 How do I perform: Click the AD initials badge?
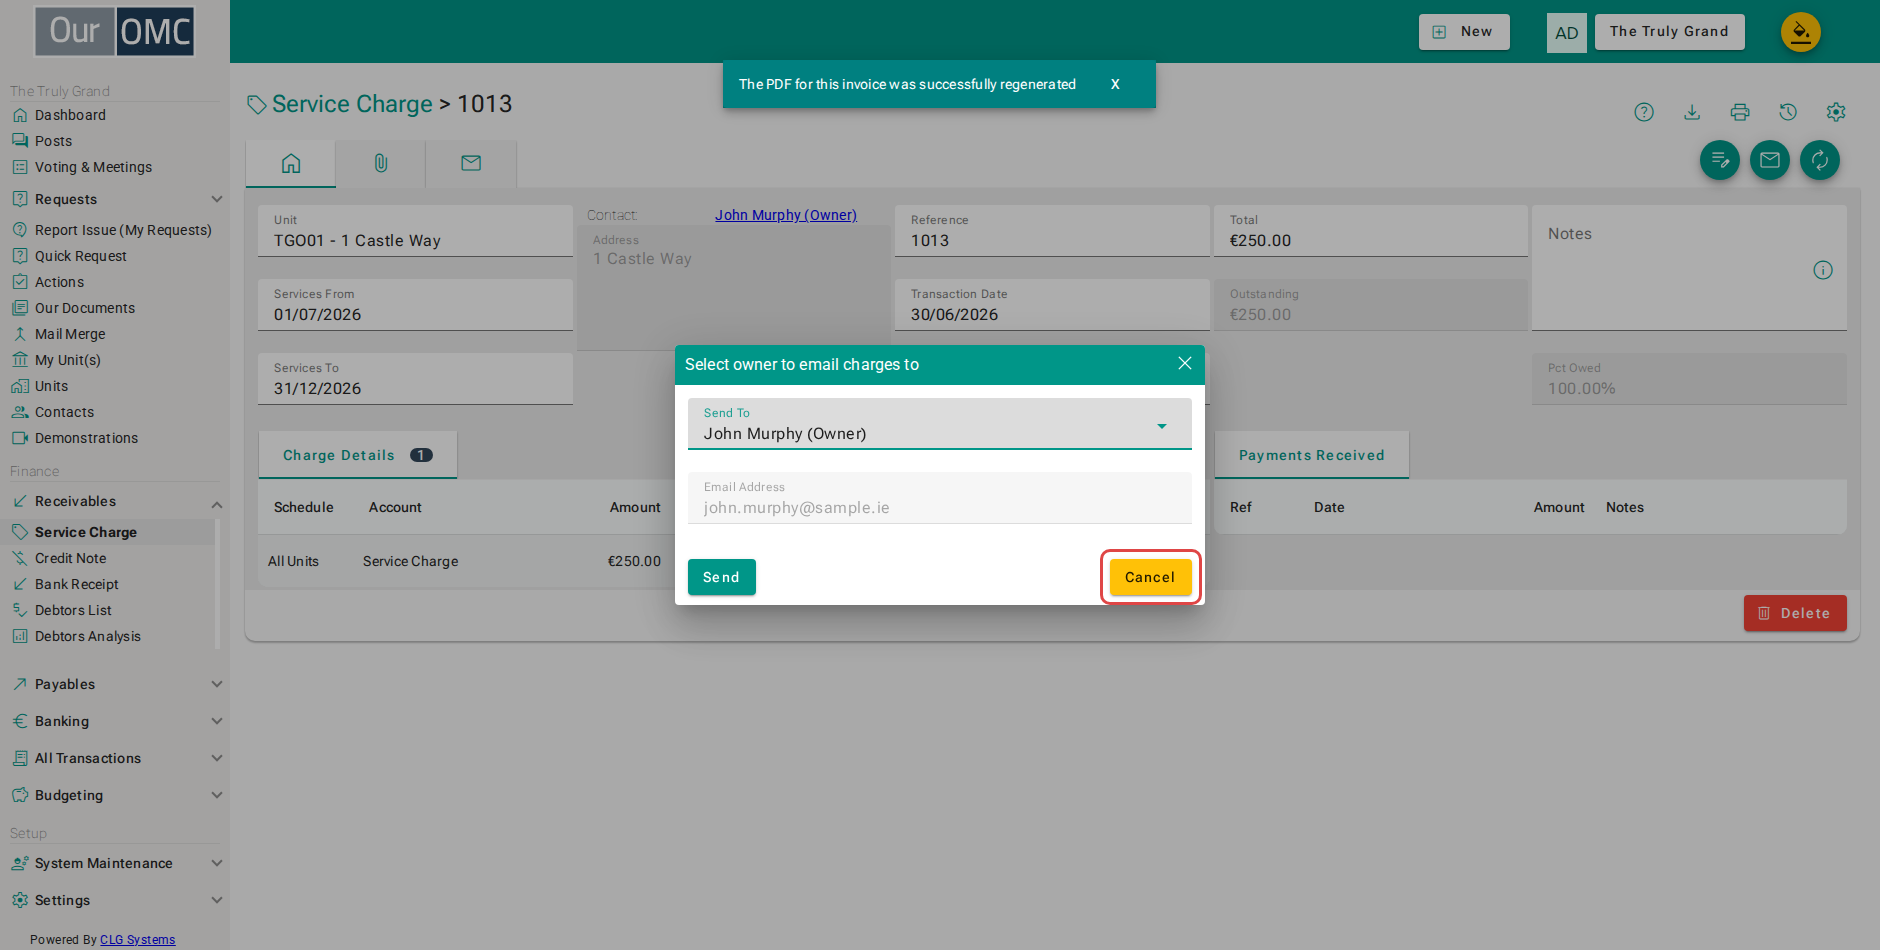pos(1567,33)
